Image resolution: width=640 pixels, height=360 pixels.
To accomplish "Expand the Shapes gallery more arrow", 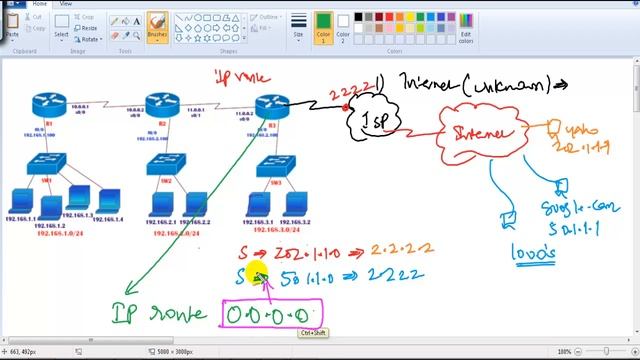I will click(244, 38).
